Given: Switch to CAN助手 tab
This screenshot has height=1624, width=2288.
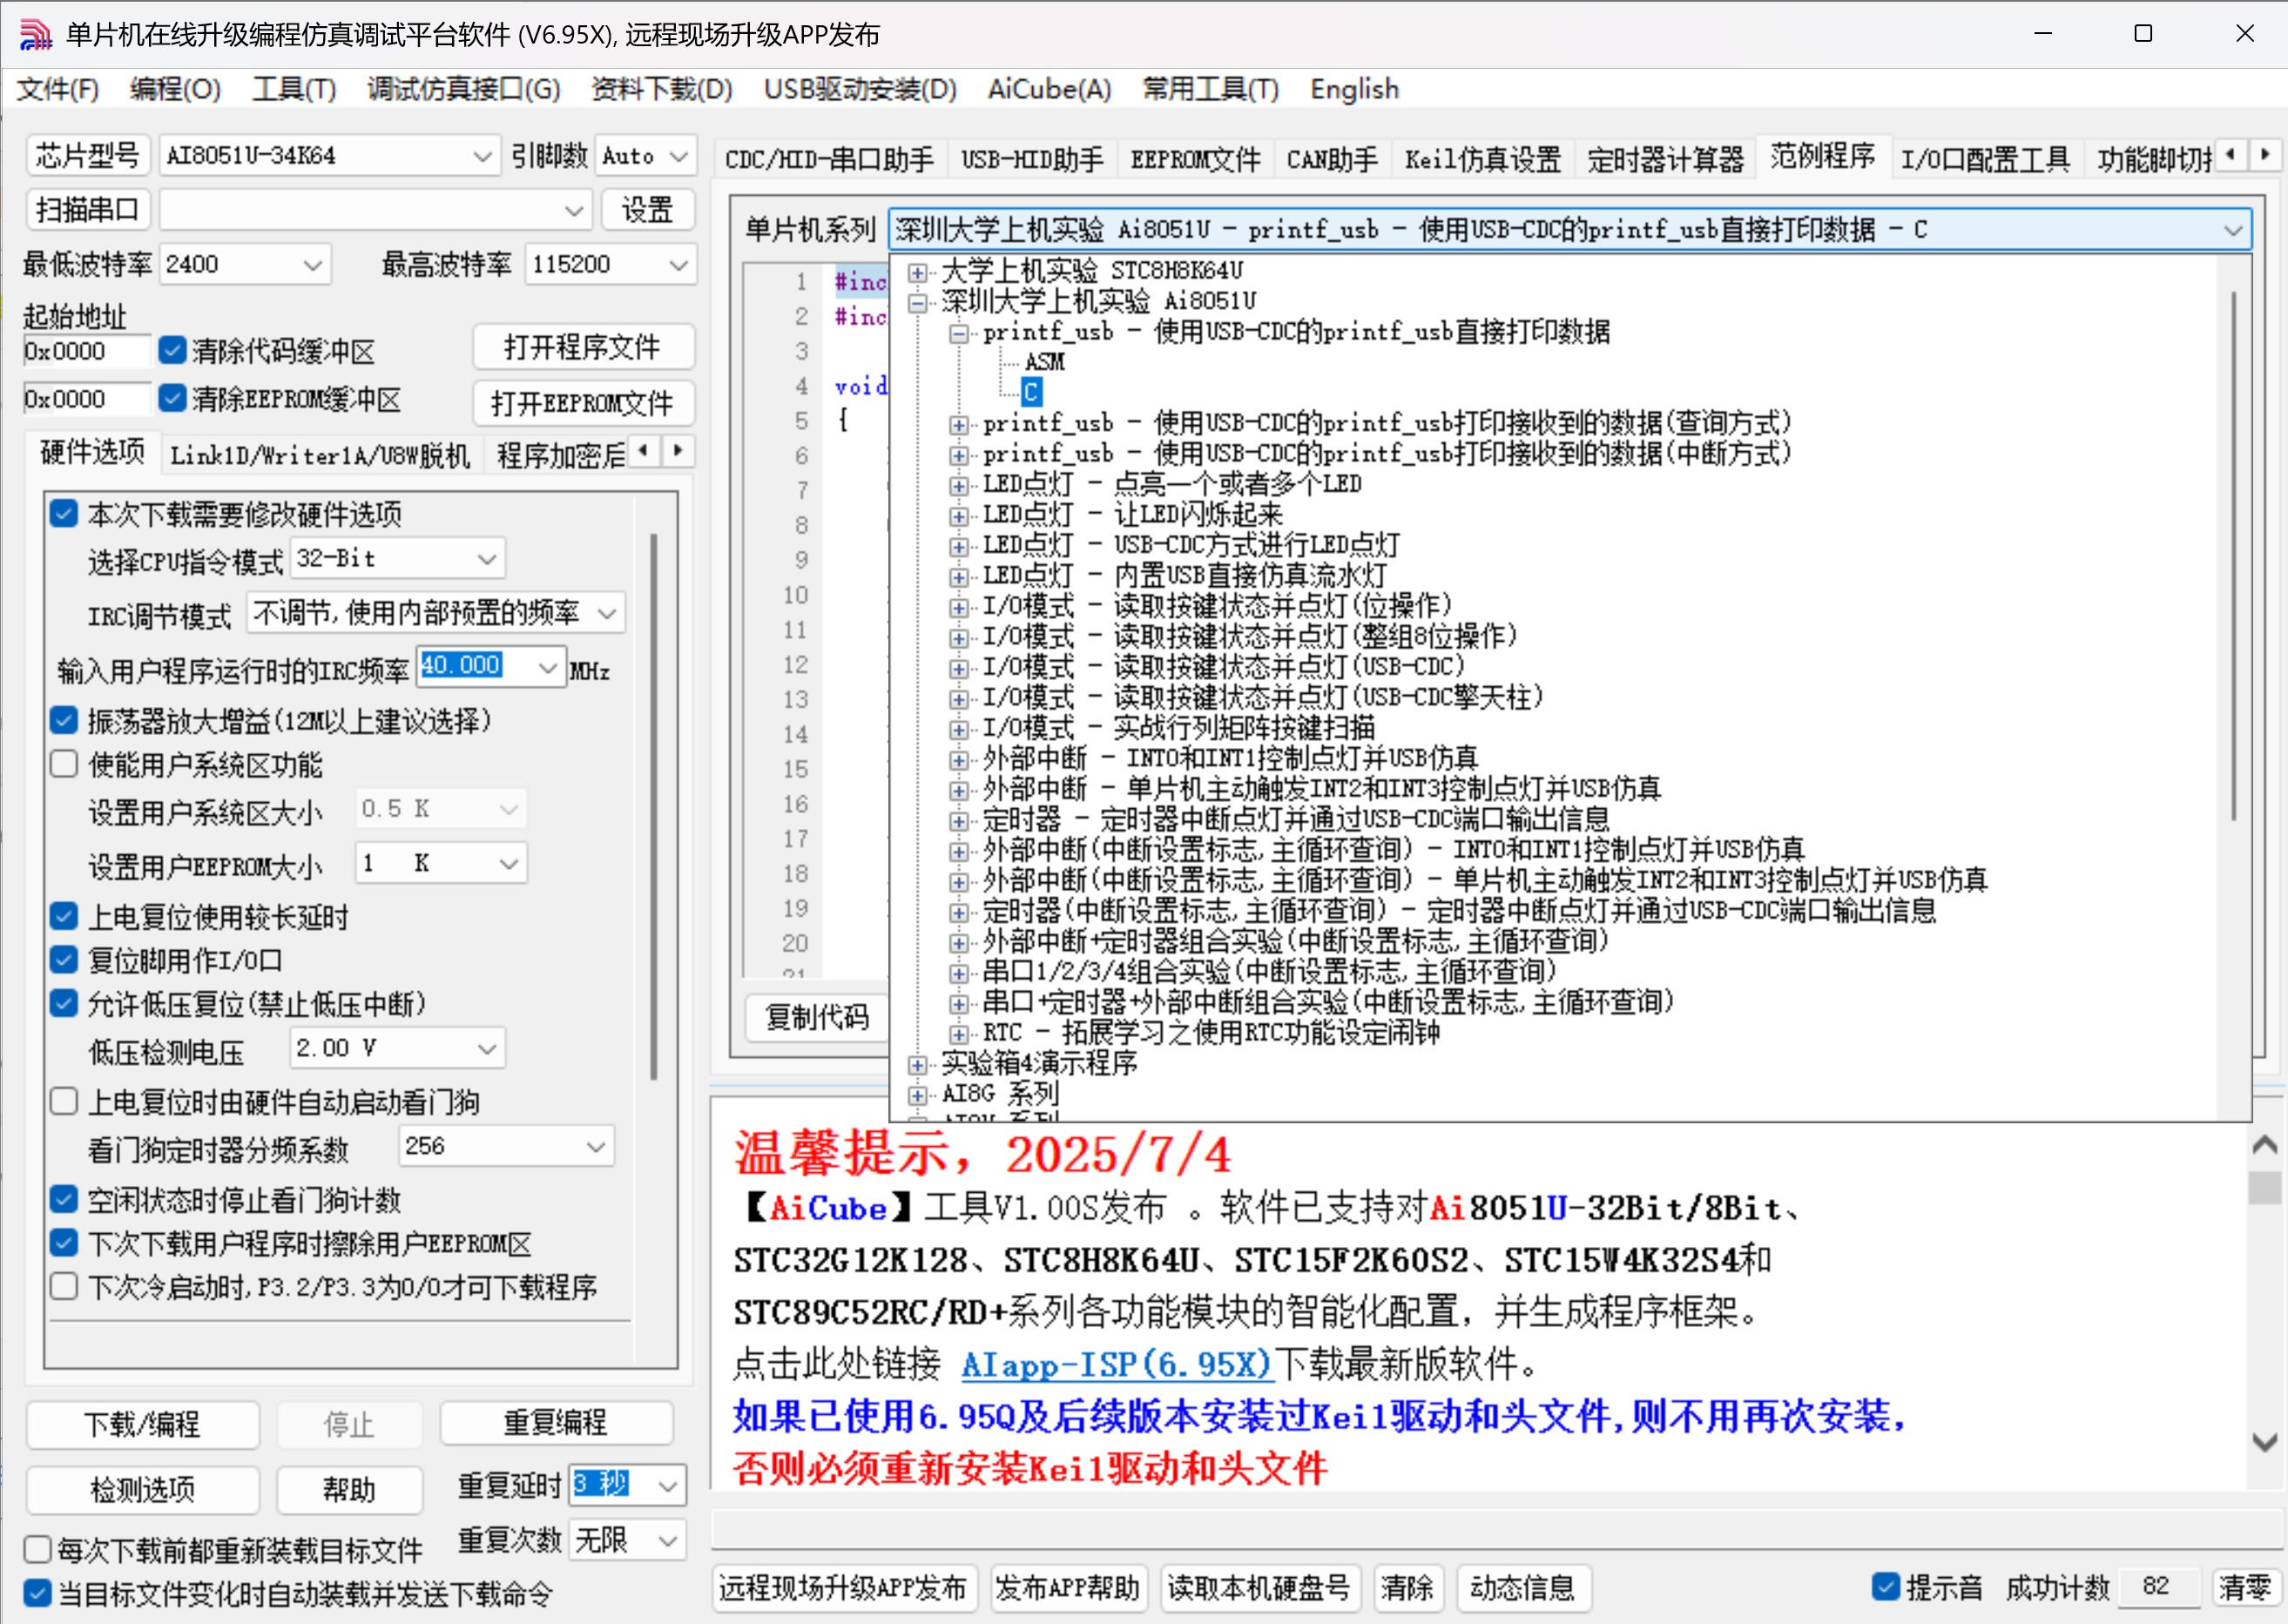Looking at the screenshot, I should click(x=1331, y=159).
